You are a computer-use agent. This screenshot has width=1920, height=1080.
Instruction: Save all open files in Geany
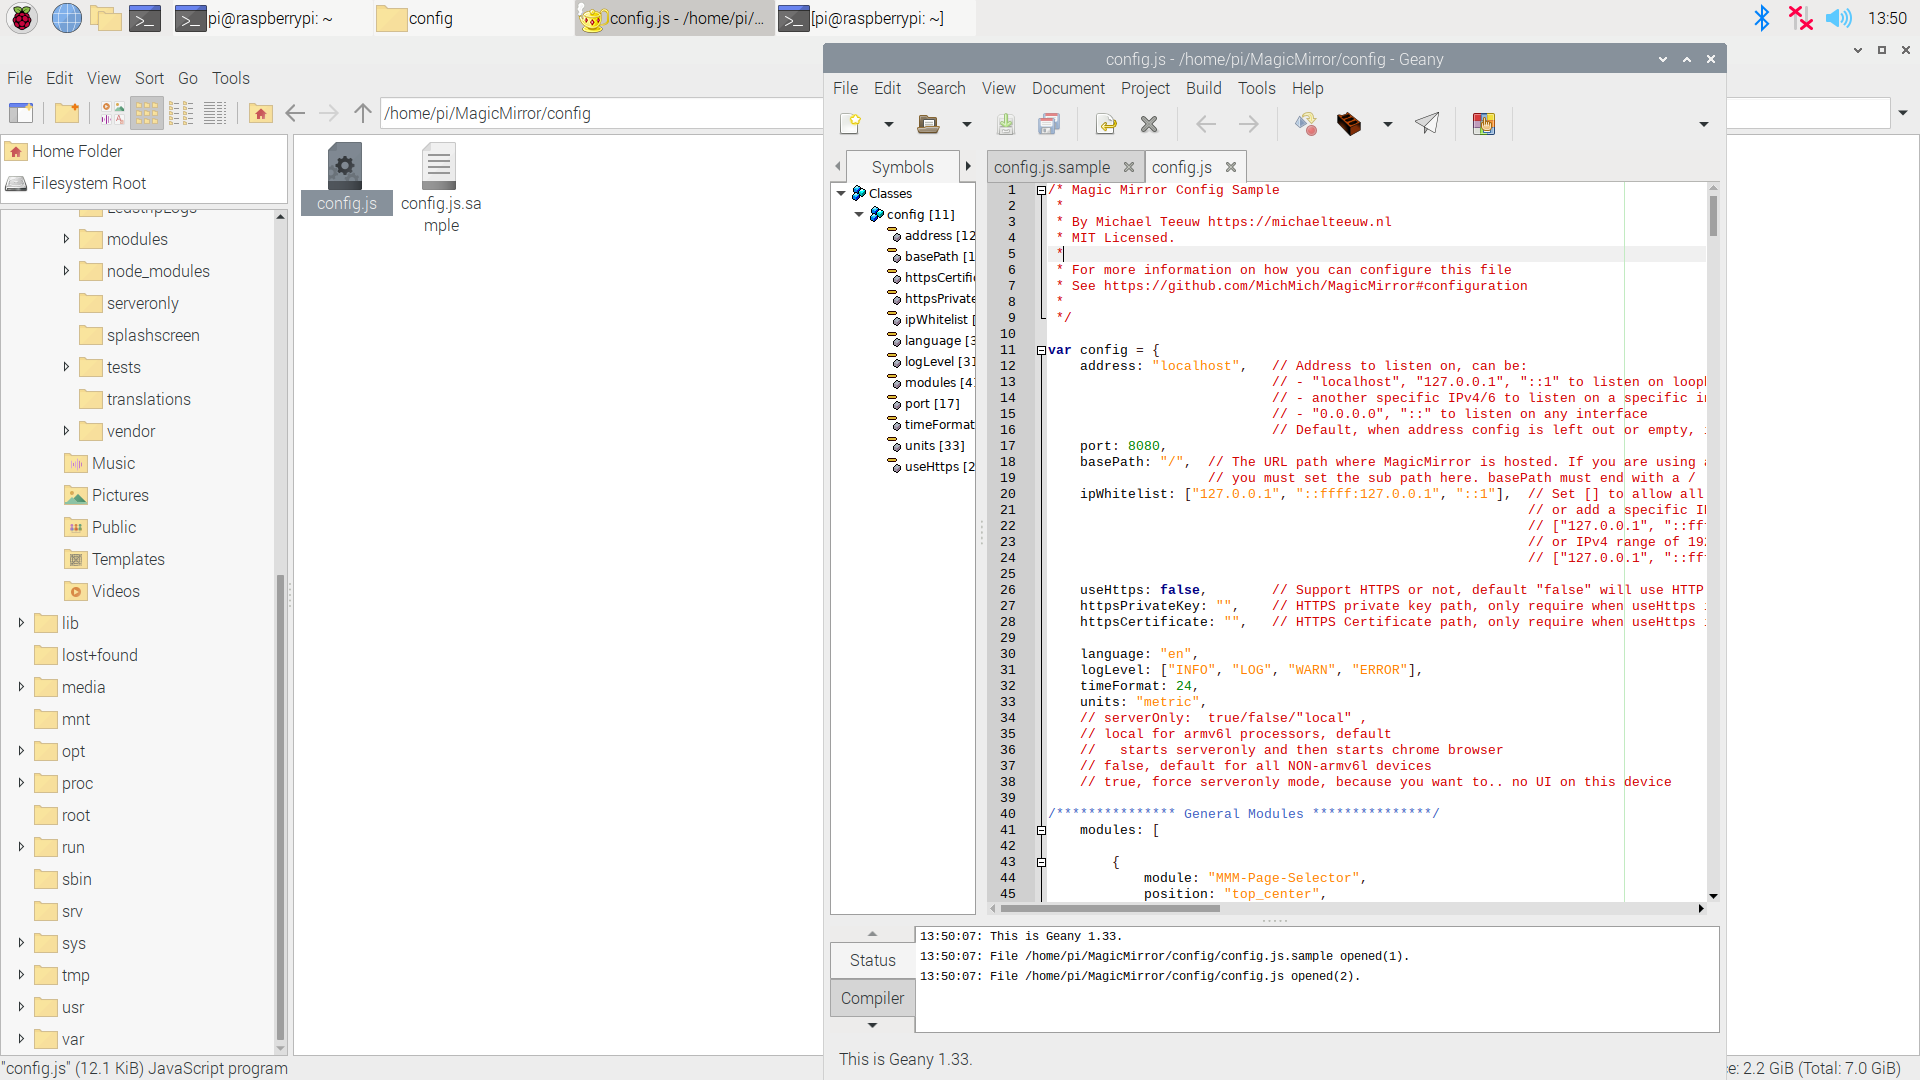(1049, 124)
